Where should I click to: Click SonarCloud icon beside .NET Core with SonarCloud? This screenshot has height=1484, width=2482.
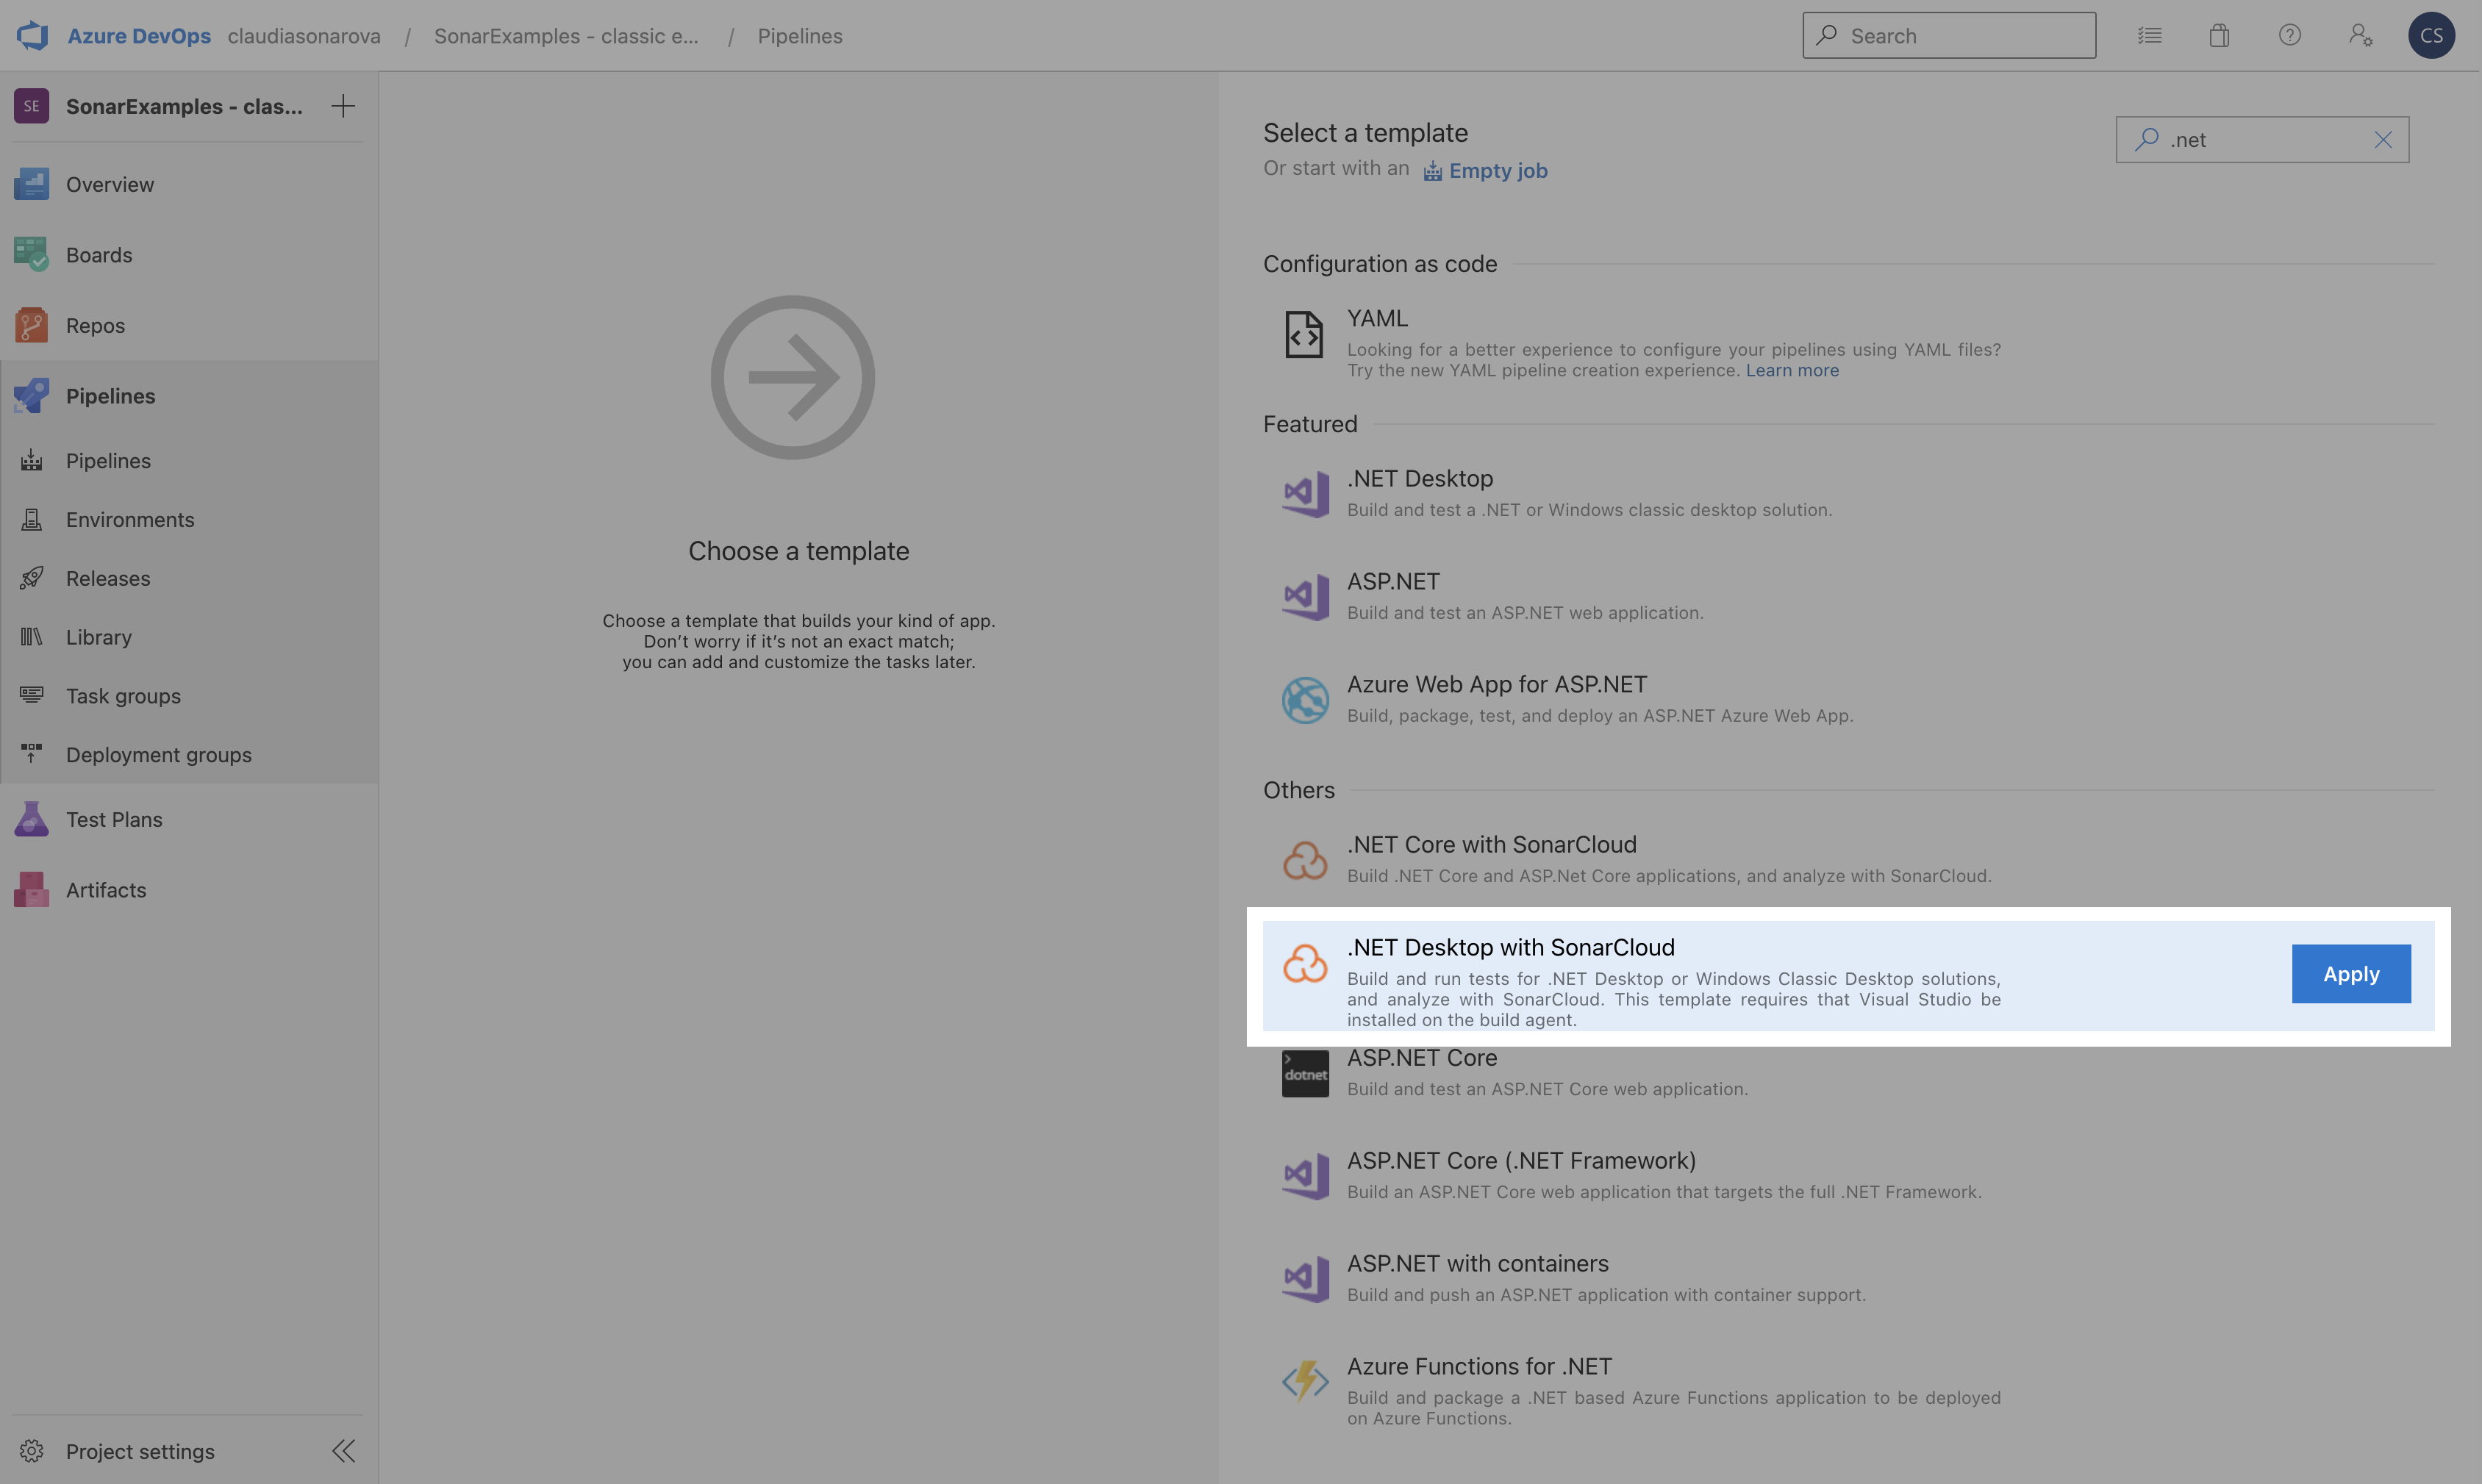coord(1305,860)
